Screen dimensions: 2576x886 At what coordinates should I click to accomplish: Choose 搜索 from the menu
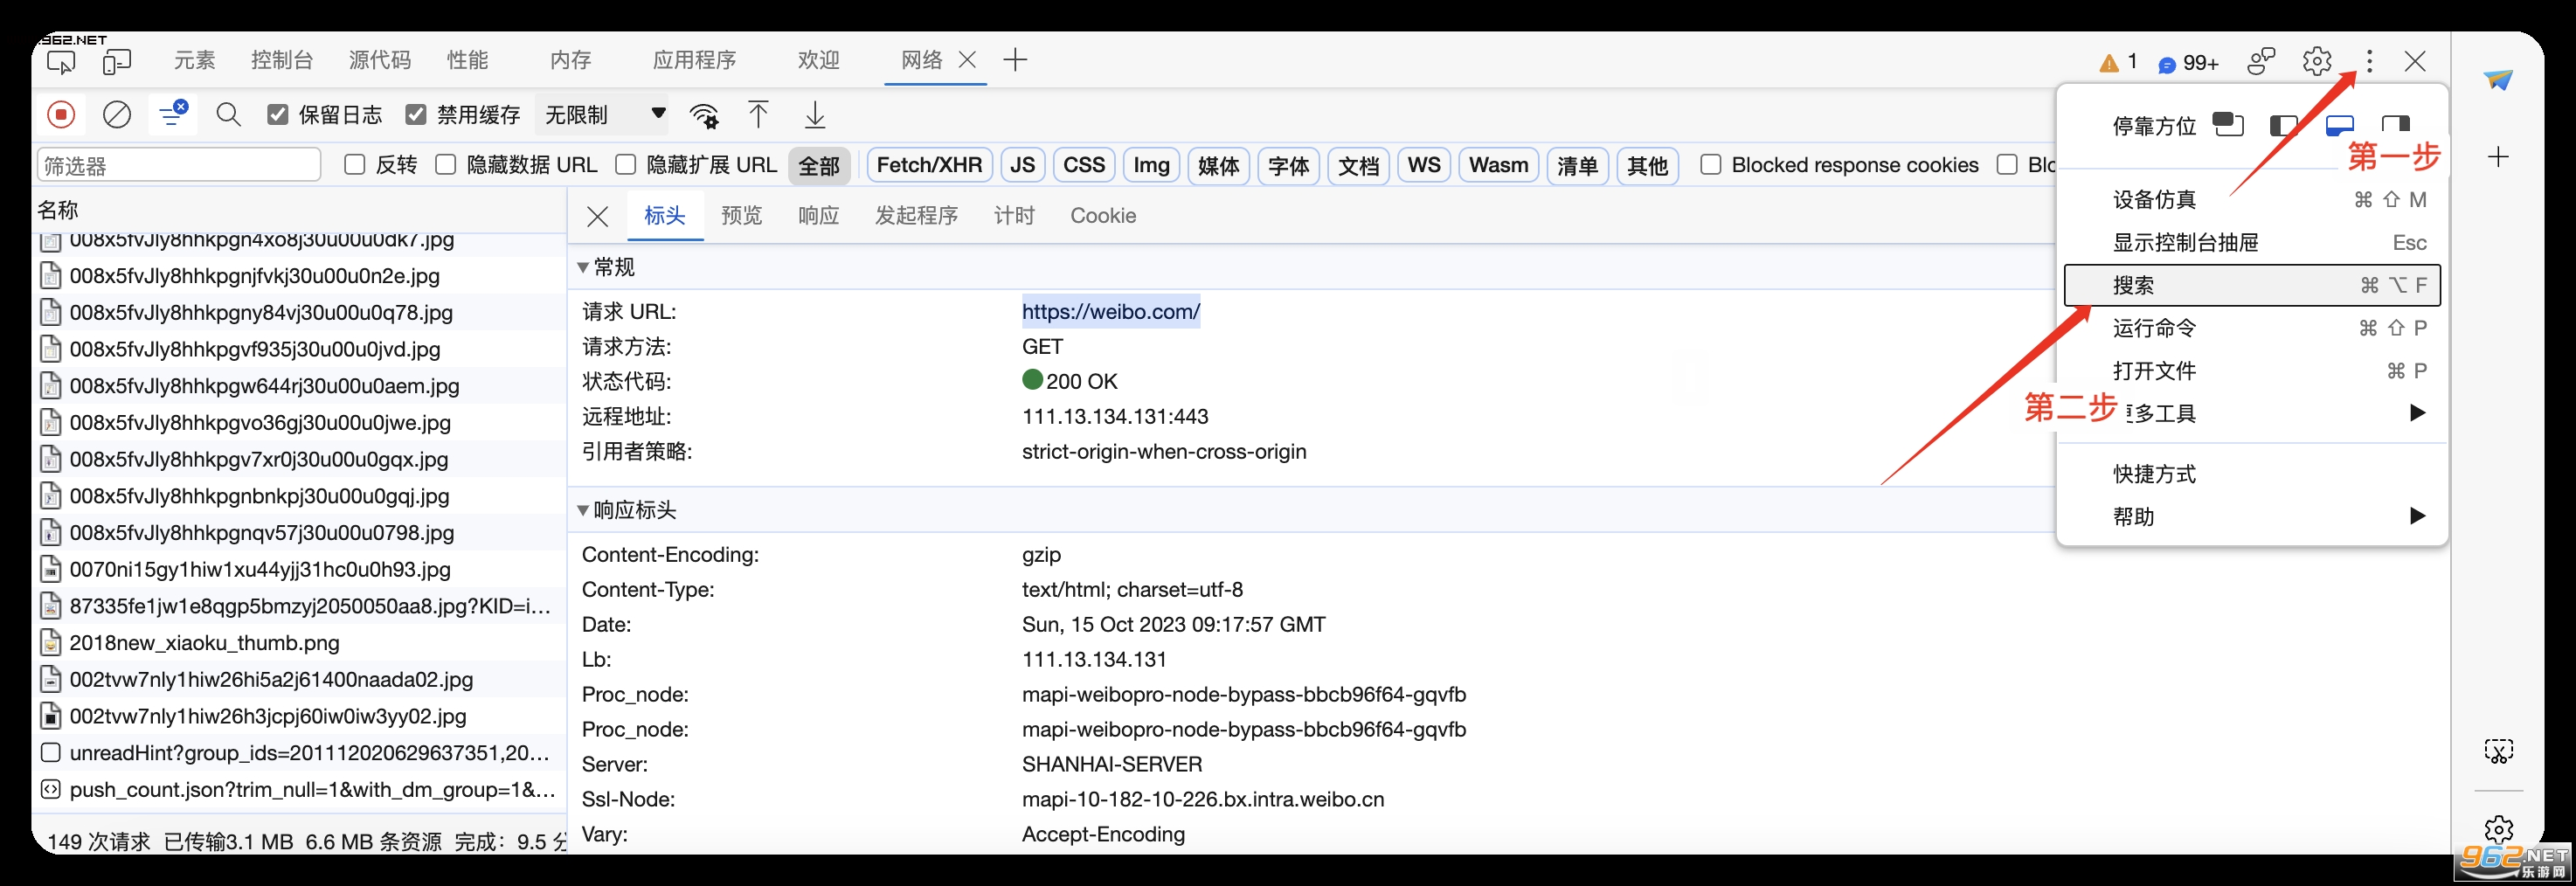[2253, 285]
